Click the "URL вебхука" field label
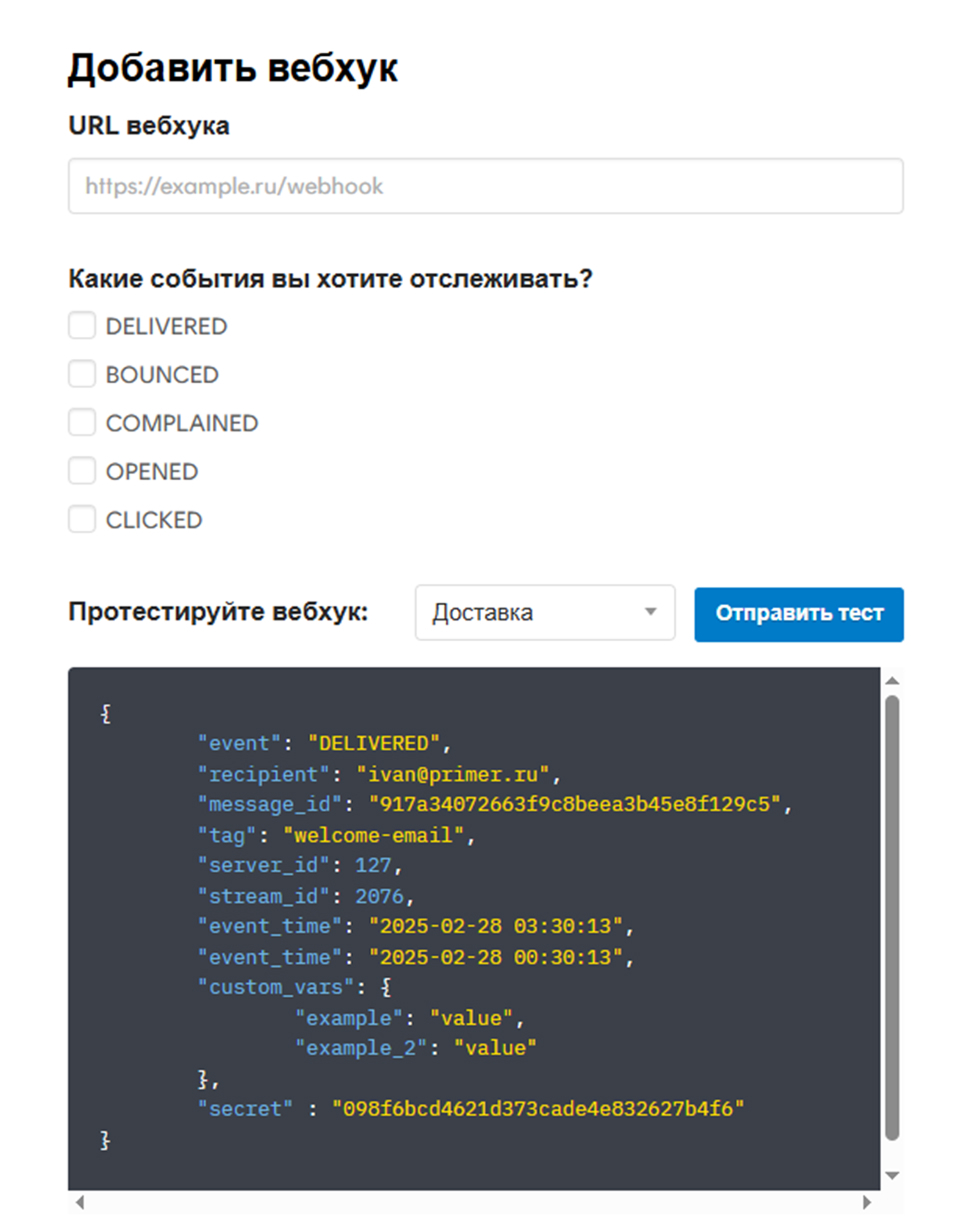973x1225 pixels. tap(148, 126)
